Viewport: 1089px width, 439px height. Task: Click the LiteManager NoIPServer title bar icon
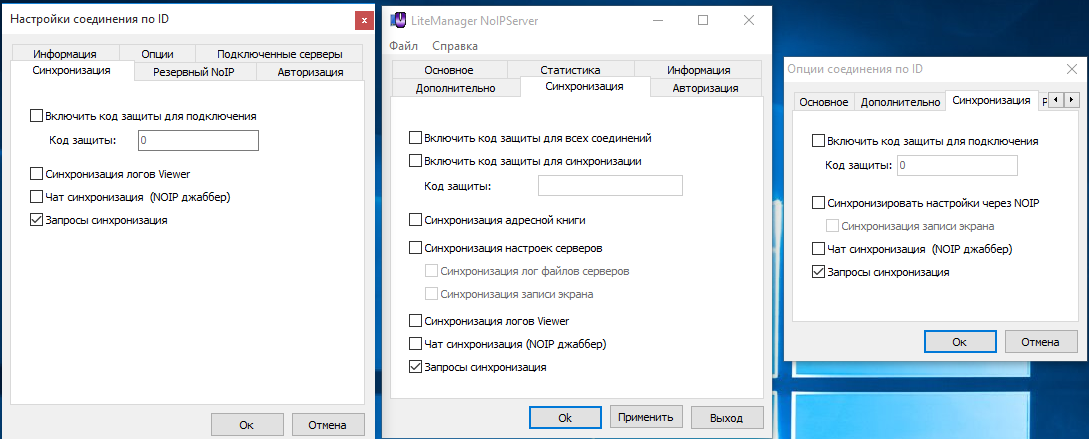(399, 20)
